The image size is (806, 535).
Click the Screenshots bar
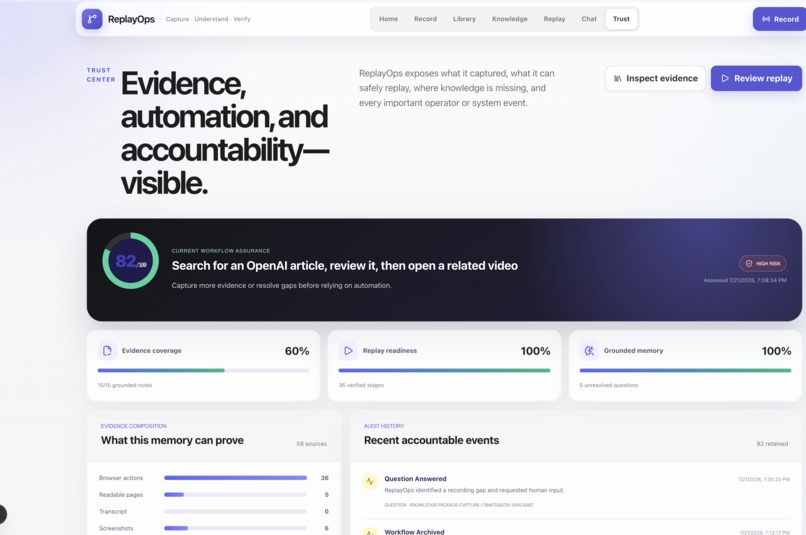pyautogui.click(x=235, y=528)
